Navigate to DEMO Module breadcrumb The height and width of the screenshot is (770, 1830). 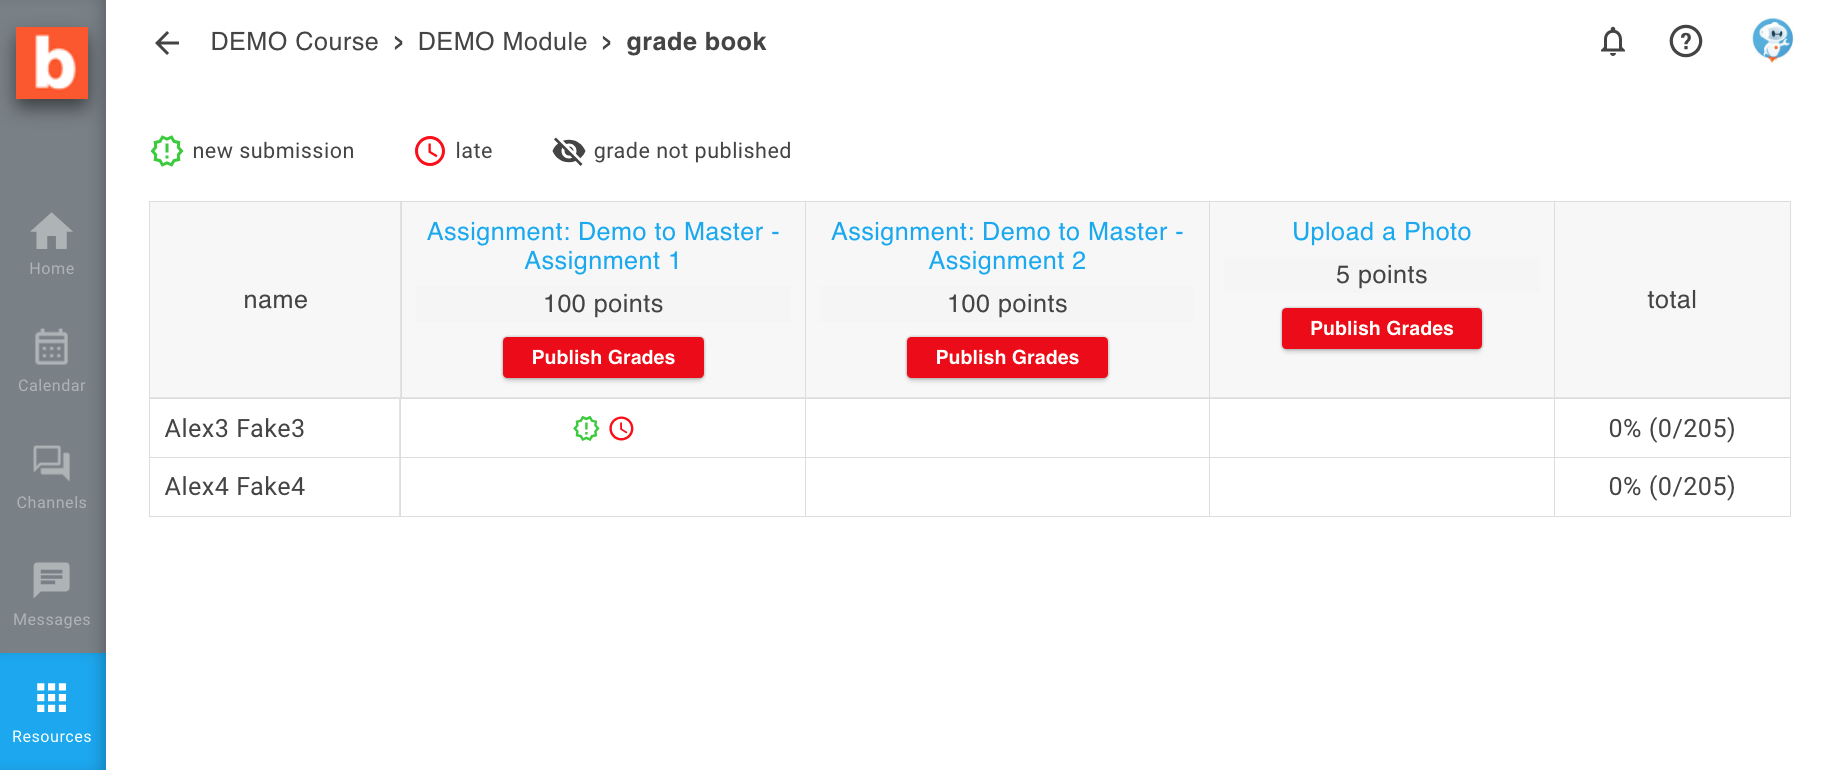[x=502, y=42]
